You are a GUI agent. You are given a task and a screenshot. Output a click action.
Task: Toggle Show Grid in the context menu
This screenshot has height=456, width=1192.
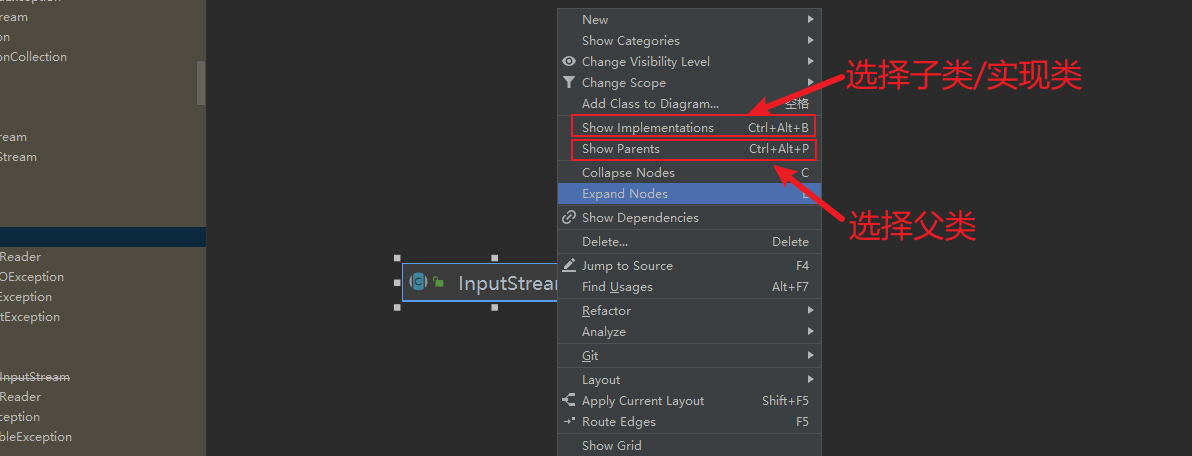pyautogui.click(x=612, y=446)
